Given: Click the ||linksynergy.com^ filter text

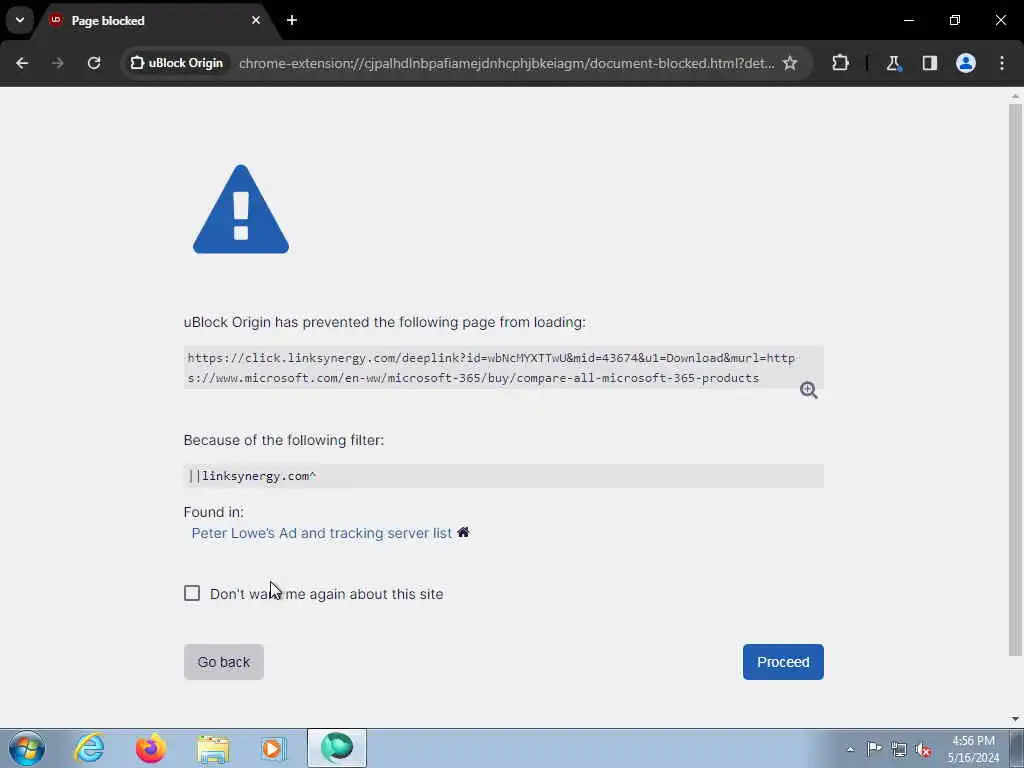Looking at the screenshot, I should 252,476.
